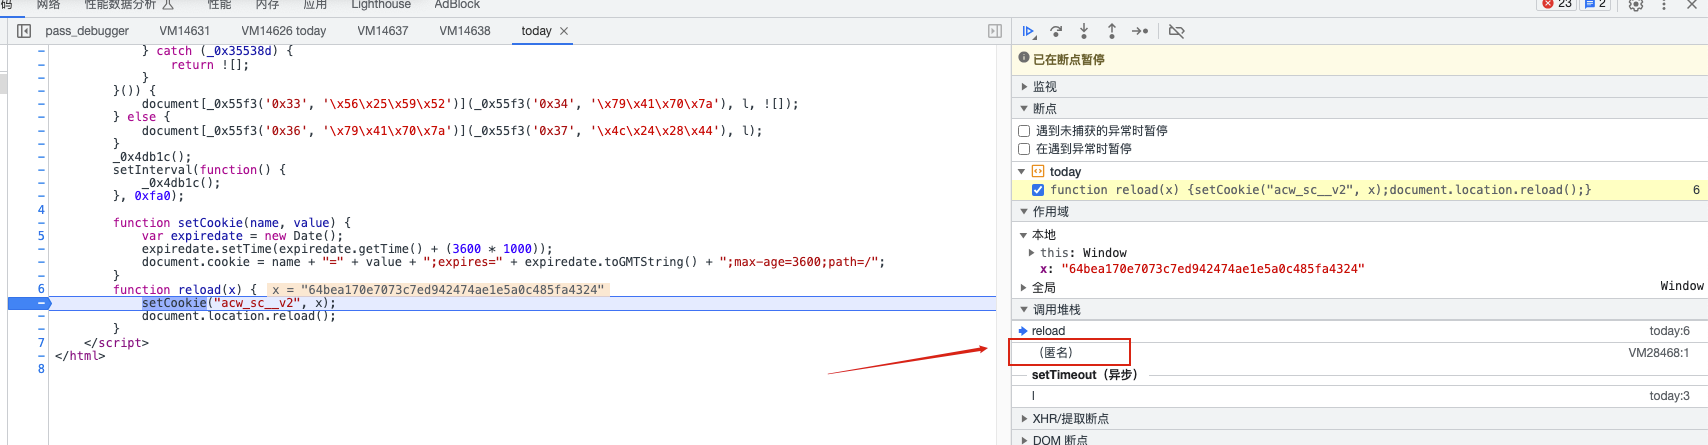Open the today:3 source location link
Viewport: 1708px width, 445px height.
1669,396
